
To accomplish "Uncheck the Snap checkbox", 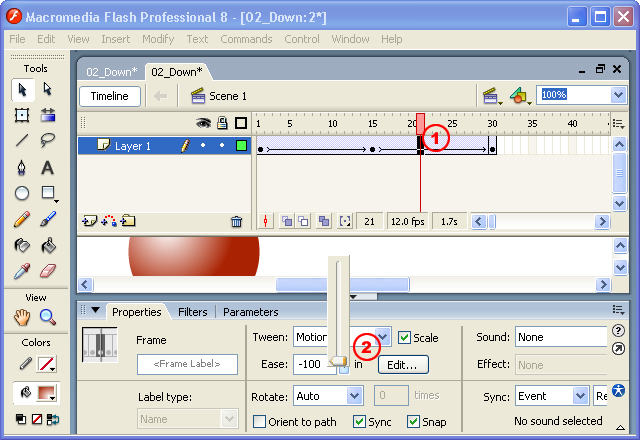I will [x=412, y=422].
